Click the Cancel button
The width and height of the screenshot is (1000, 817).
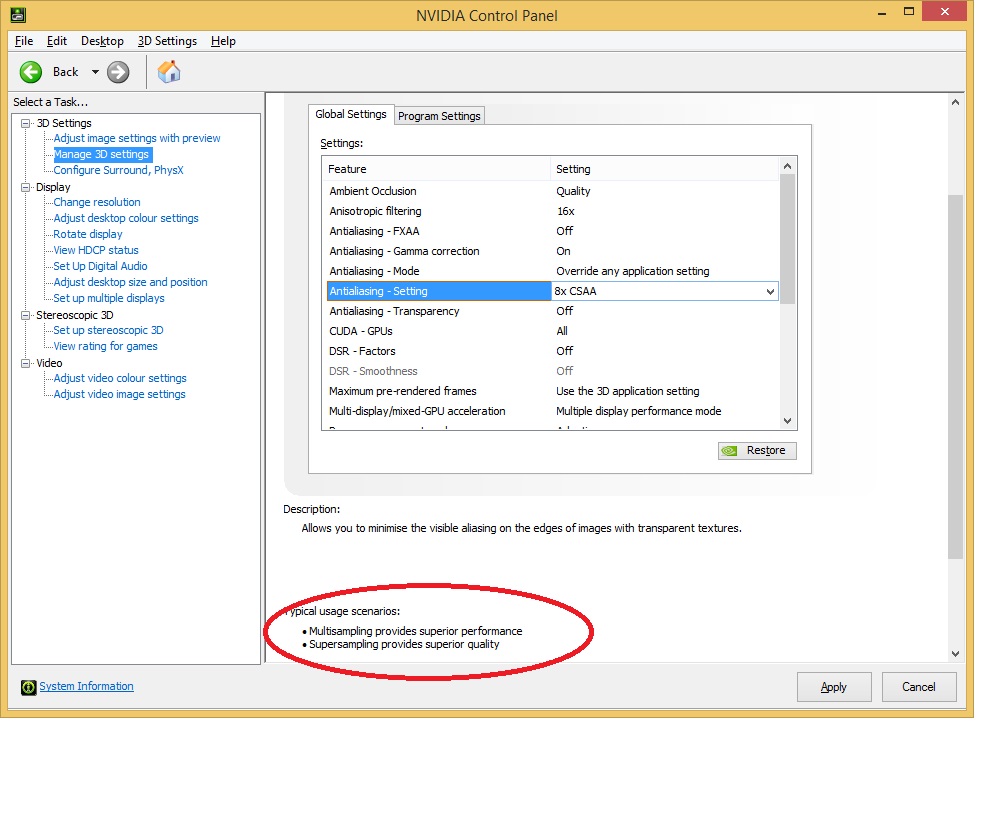(x=918, y=688)
